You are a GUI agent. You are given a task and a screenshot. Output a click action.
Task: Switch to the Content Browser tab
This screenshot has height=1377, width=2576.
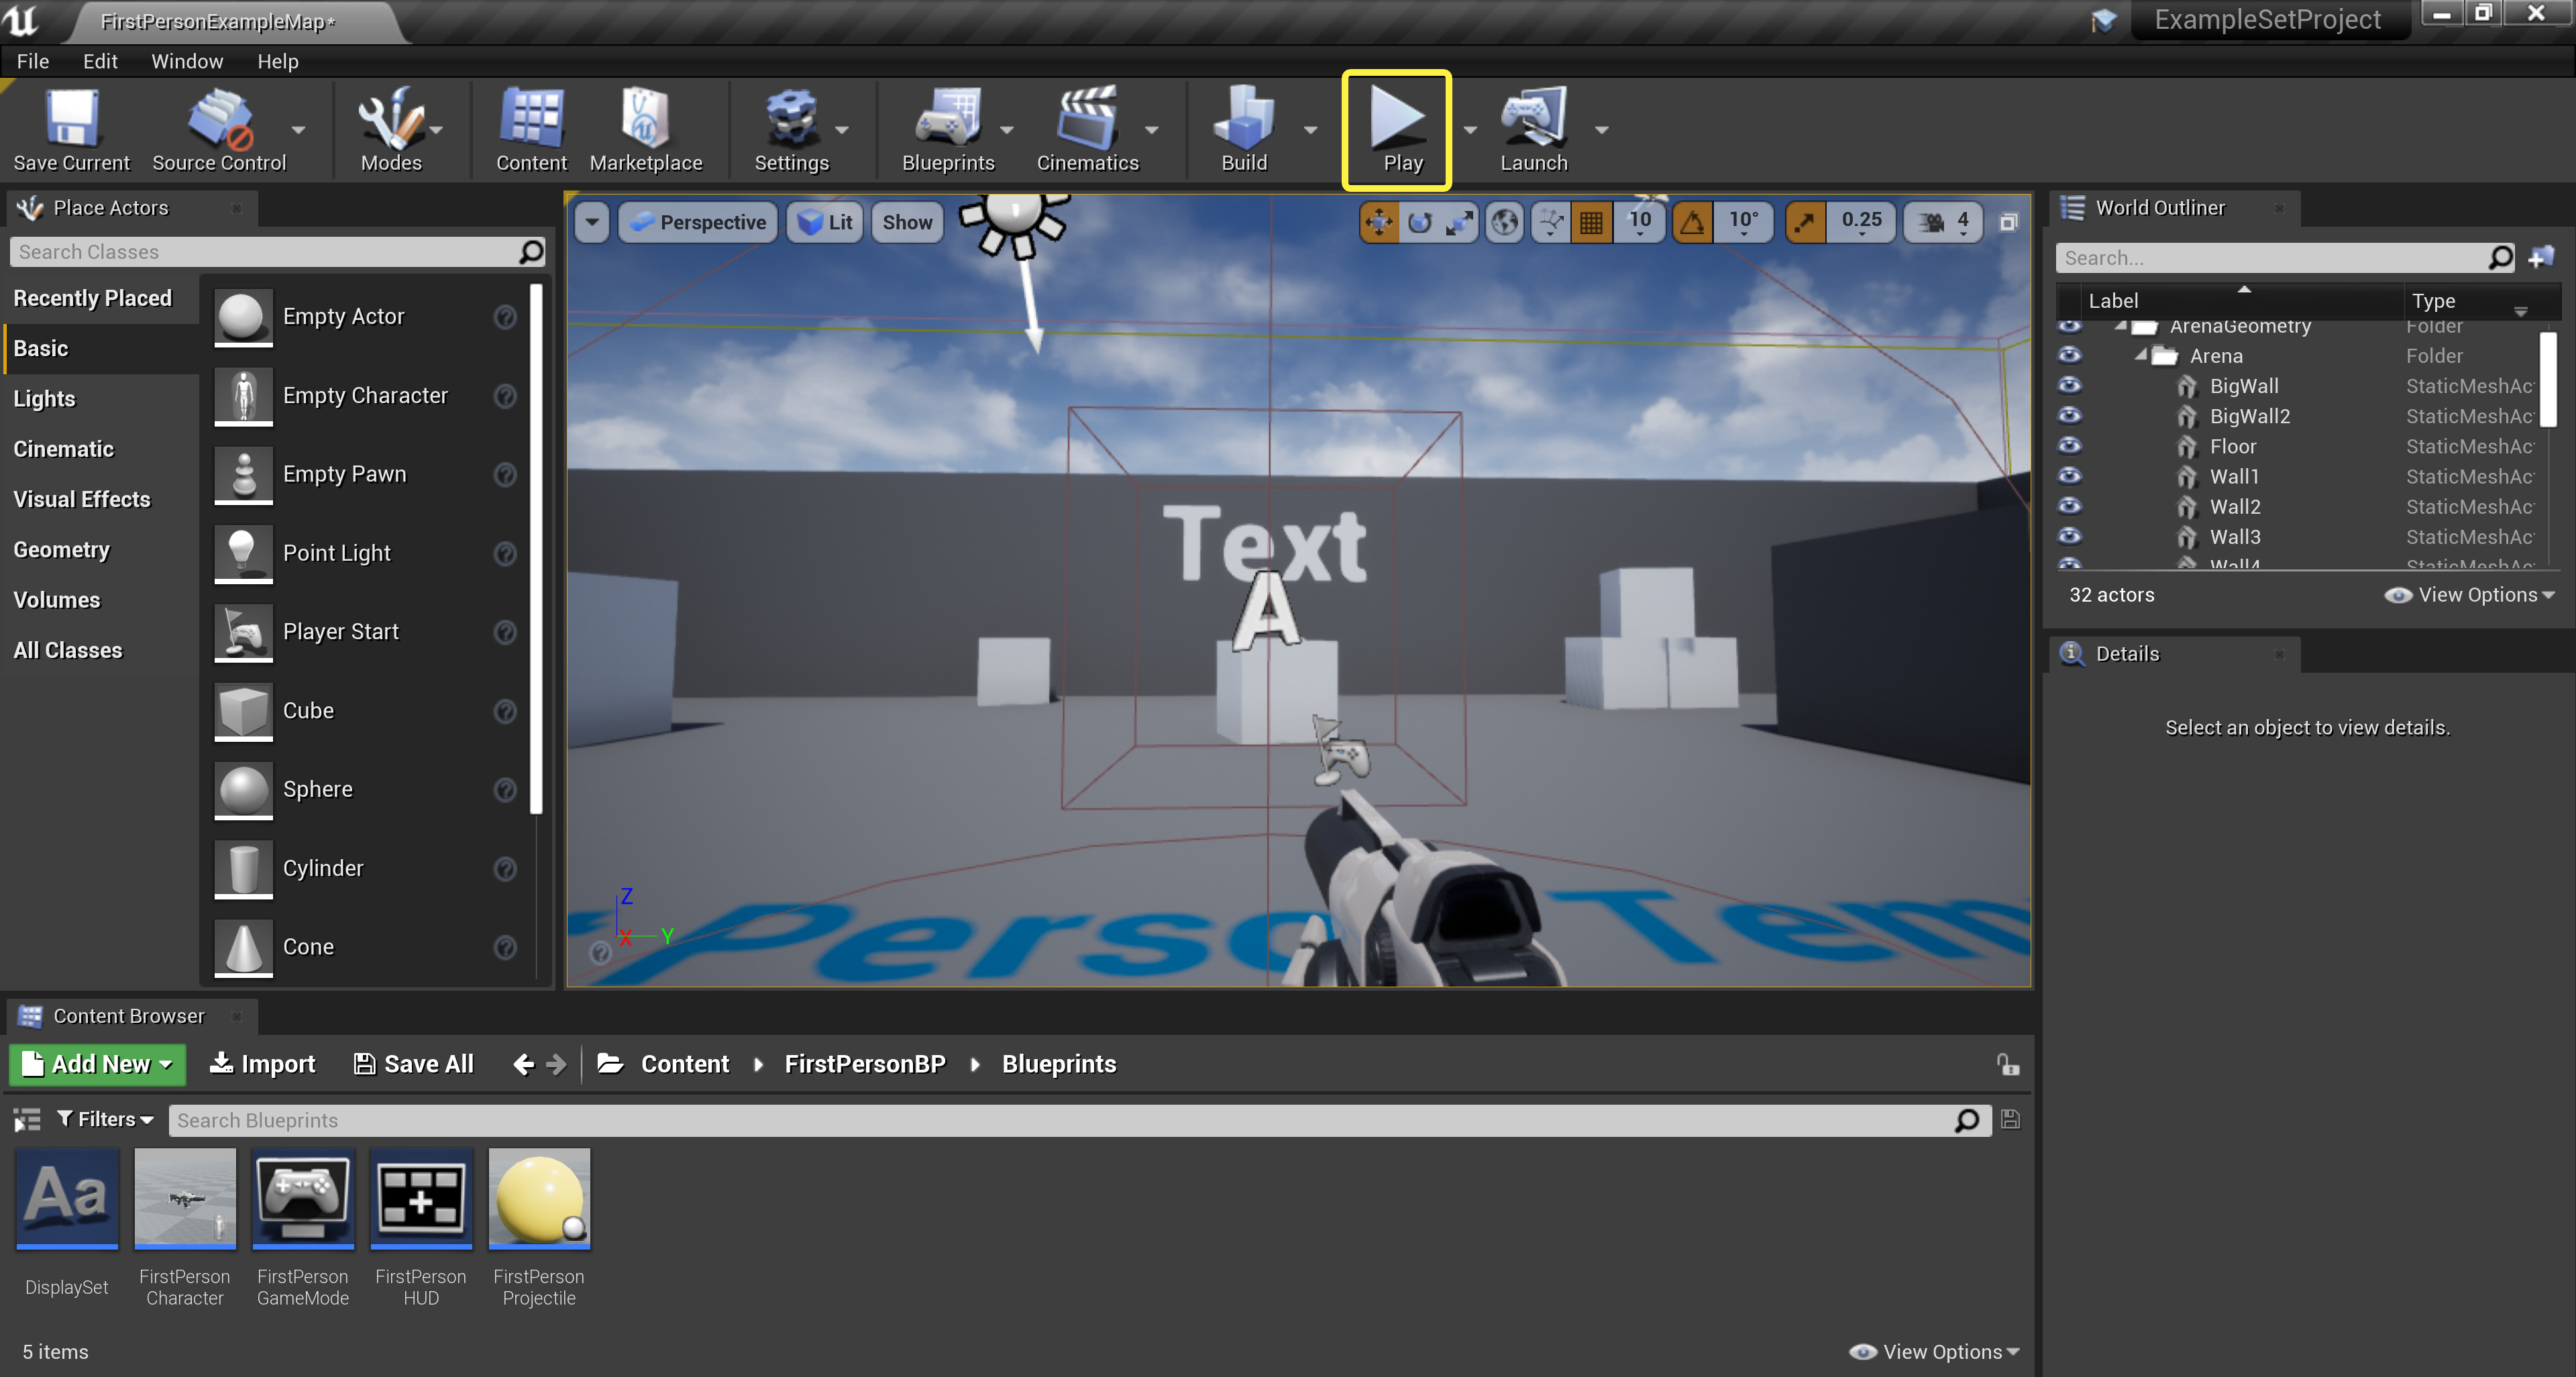(x=128, y=1015)
